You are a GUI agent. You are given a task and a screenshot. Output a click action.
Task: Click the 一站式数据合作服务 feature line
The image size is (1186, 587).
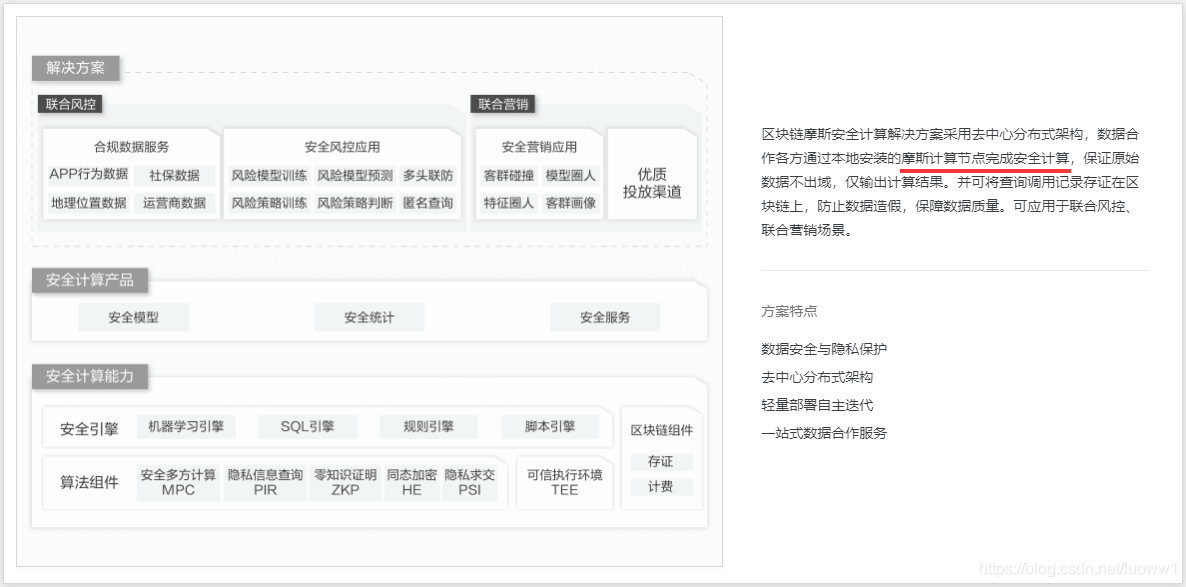824,433
